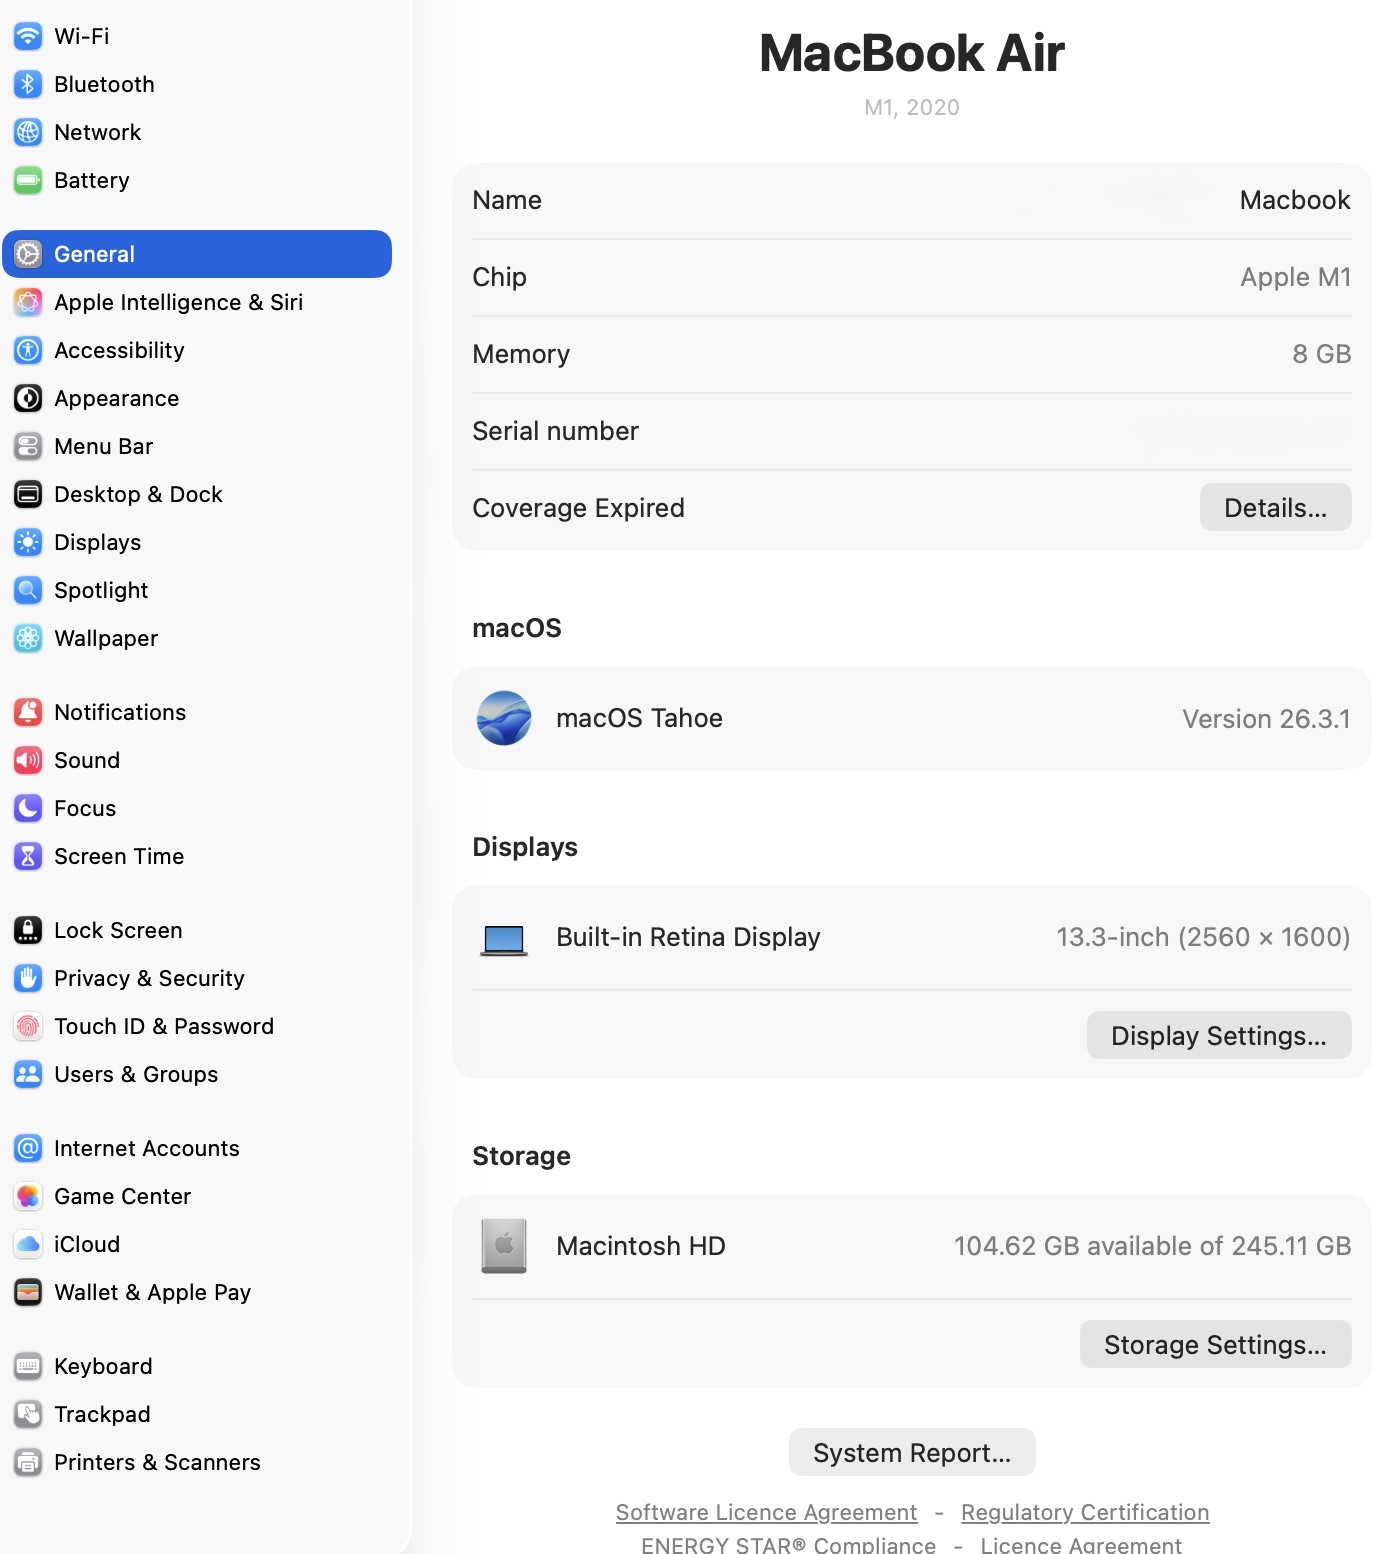Open Users & Groups icon
1386x1554 pixels.
[x=28, y=1074]
